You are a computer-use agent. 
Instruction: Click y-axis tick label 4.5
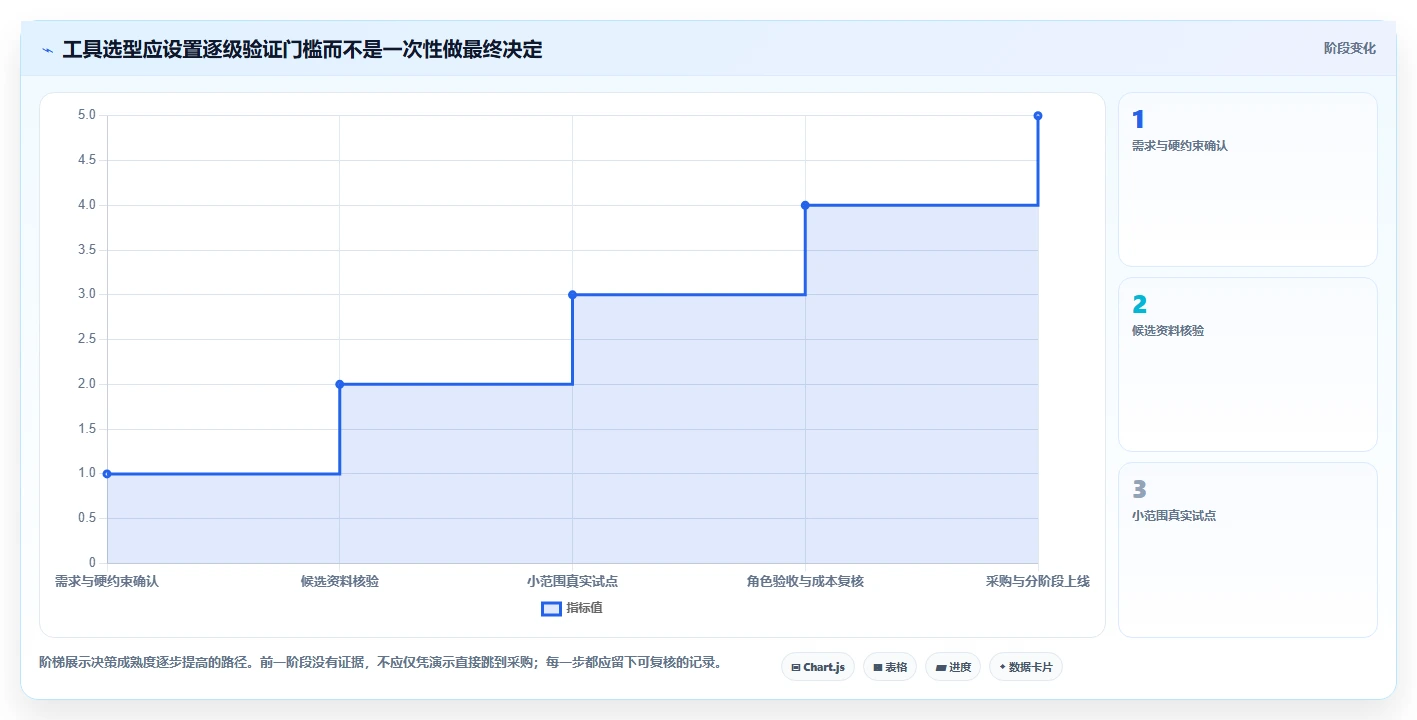click(87, 160)
